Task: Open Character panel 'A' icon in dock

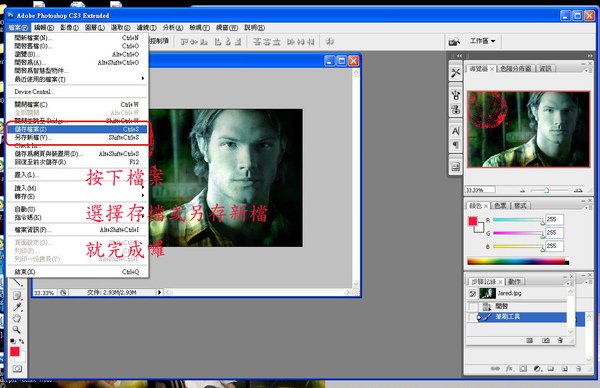Action: 455,131
